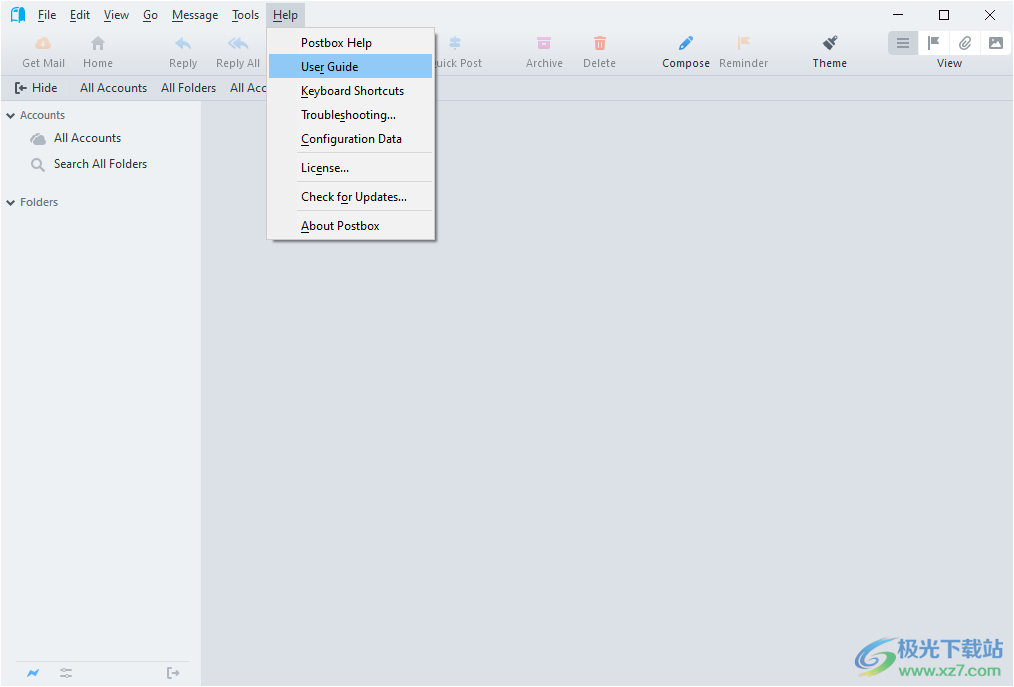1014x687 pixels.
Task: Open Search All Folders in the sidebar
Action: [100, 164]
